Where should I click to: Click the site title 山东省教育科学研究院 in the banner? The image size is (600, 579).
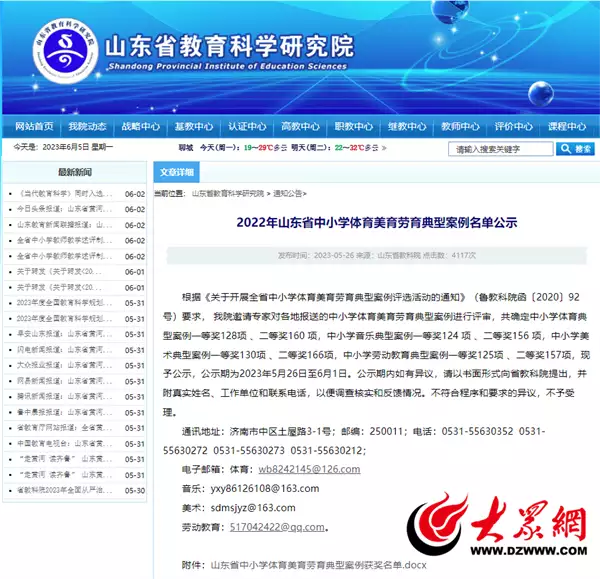point(230,46)
